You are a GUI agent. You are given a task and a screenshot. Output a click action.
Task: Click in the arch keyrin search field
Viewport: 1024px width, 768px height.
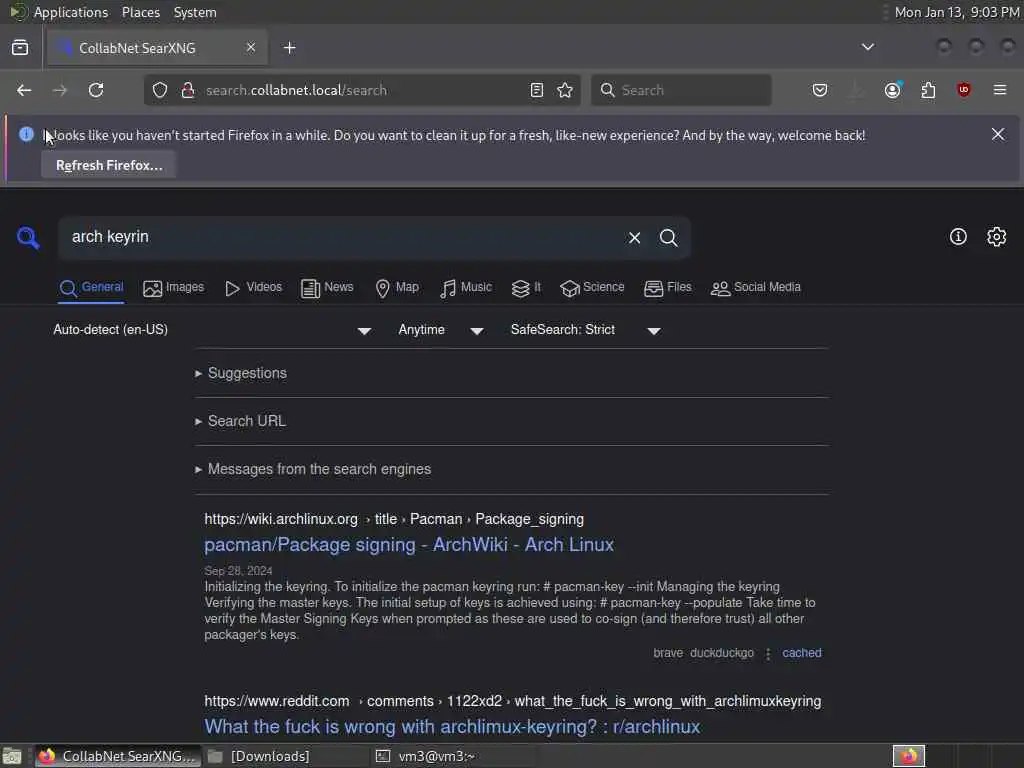pyautogui.click(x=340, y=237)
